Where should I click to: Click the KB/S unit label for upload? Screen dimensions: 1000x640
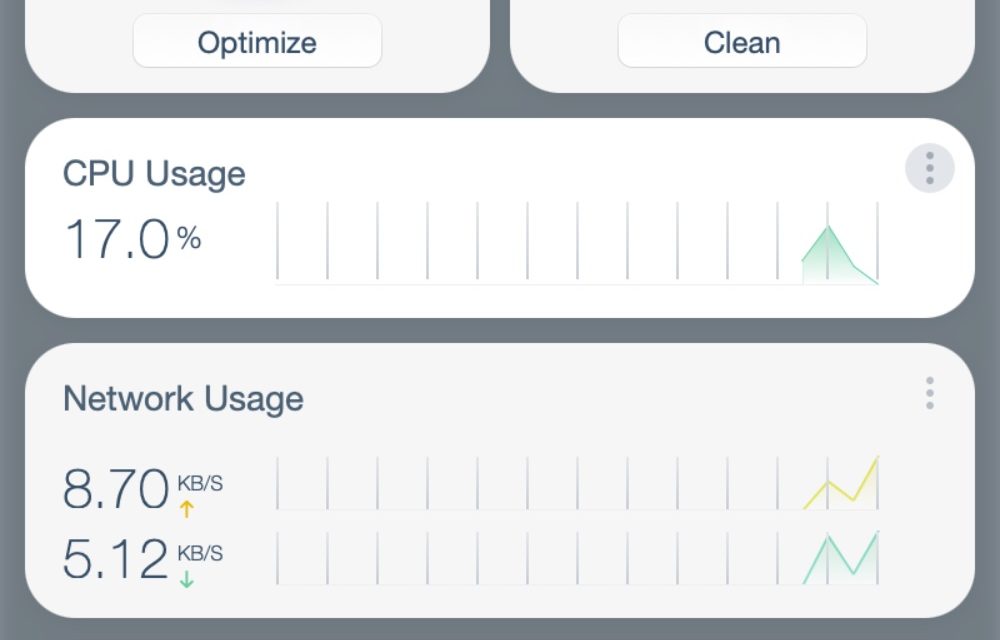tap(200, 484)
